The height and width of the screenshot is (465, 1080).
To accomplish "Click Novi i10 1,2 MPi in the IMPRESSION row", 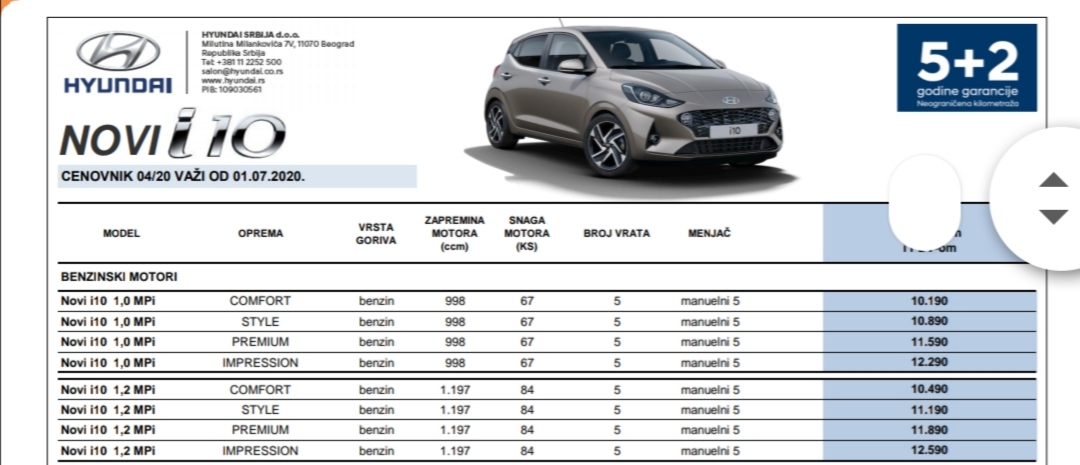I will point(107,451).
